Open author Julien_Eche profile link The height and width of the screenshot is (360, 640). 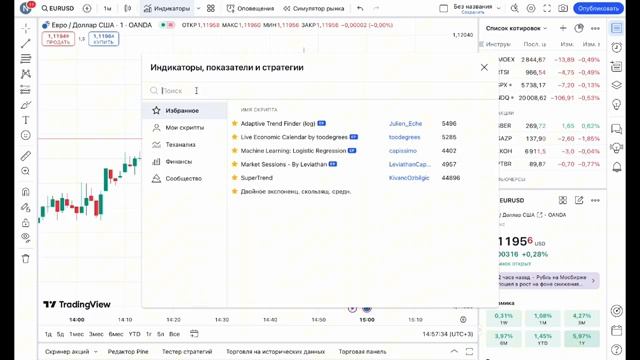pos(405,123)
